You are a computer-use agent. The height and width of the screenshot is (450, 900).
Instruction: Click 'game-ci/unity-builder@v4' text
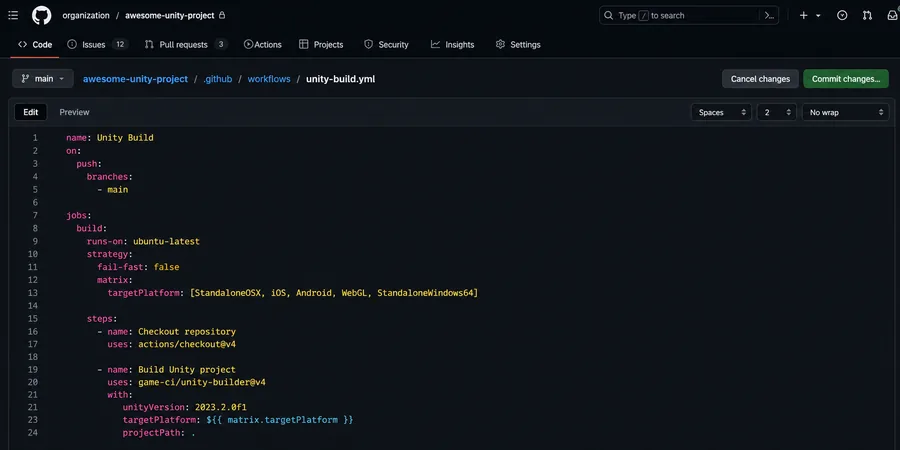coord(202,382)
